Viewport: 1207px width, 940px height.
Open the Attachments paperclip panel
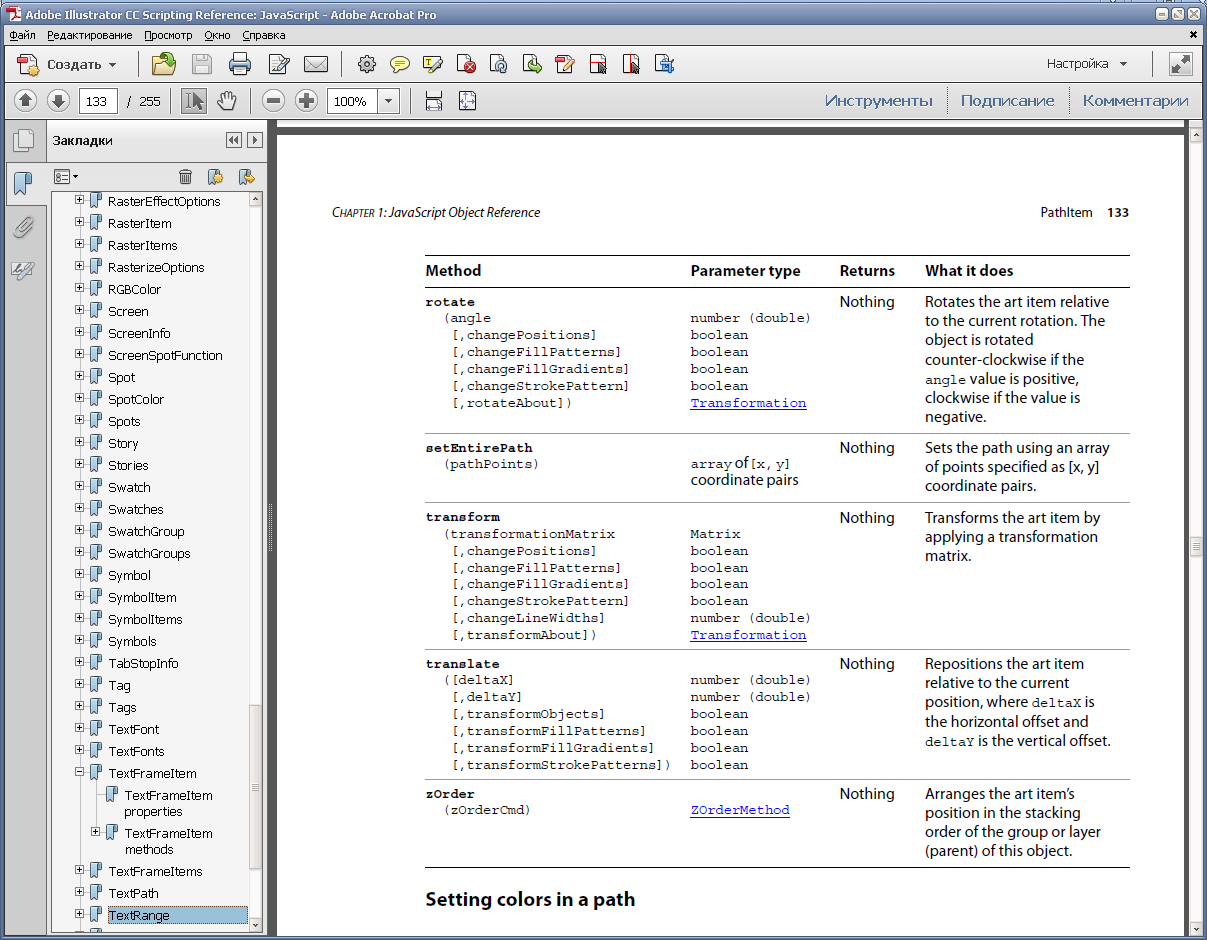tap(23, 227)
